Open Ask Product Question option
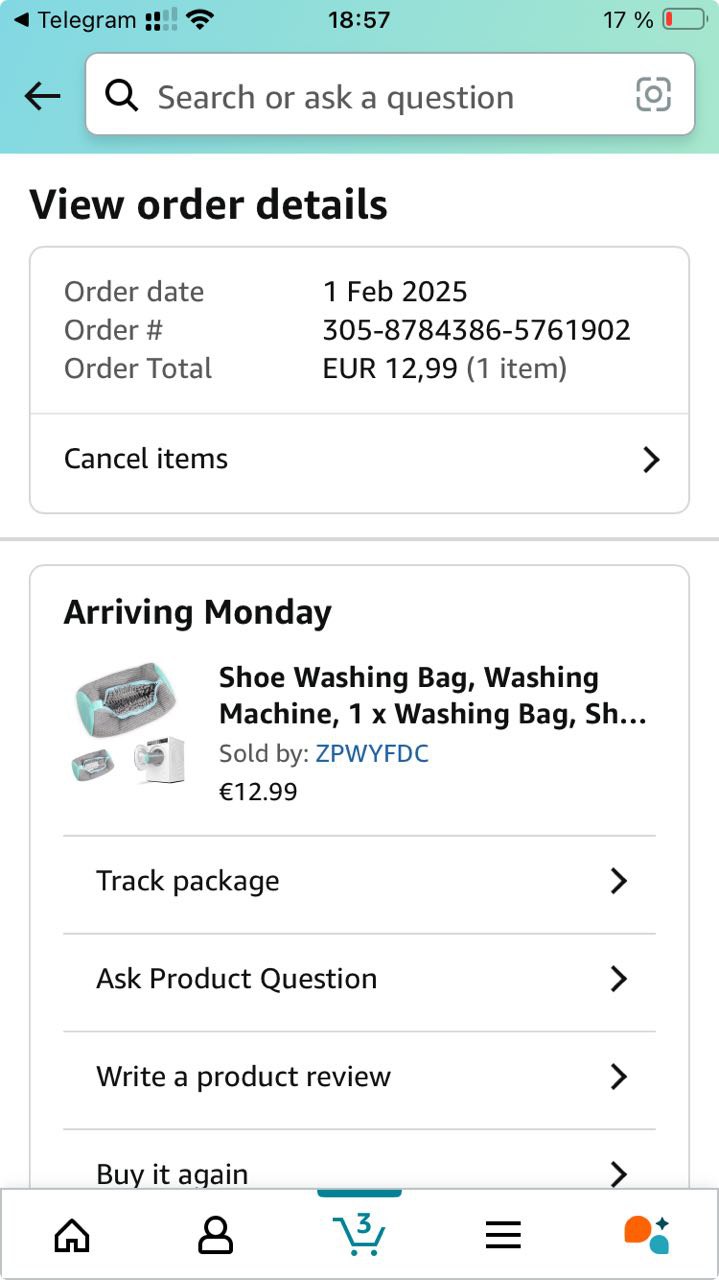Viewport: 719px width, 1280px height. click(x=237, y=979)
